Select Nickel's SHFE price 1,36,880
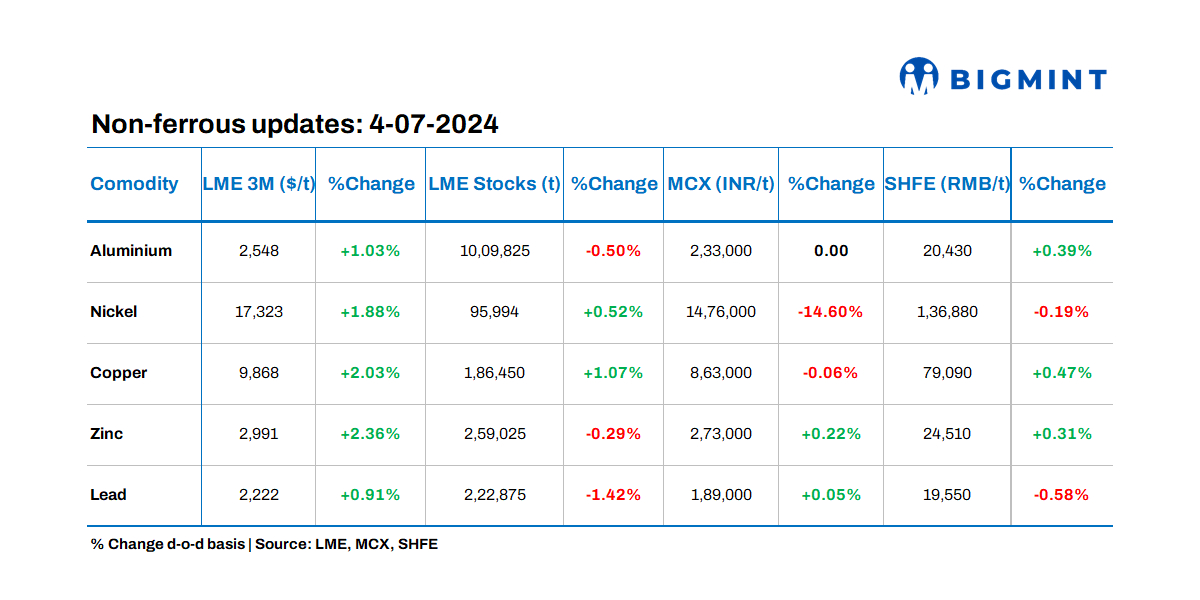1200x600 pixels. (x=946, y=312)
